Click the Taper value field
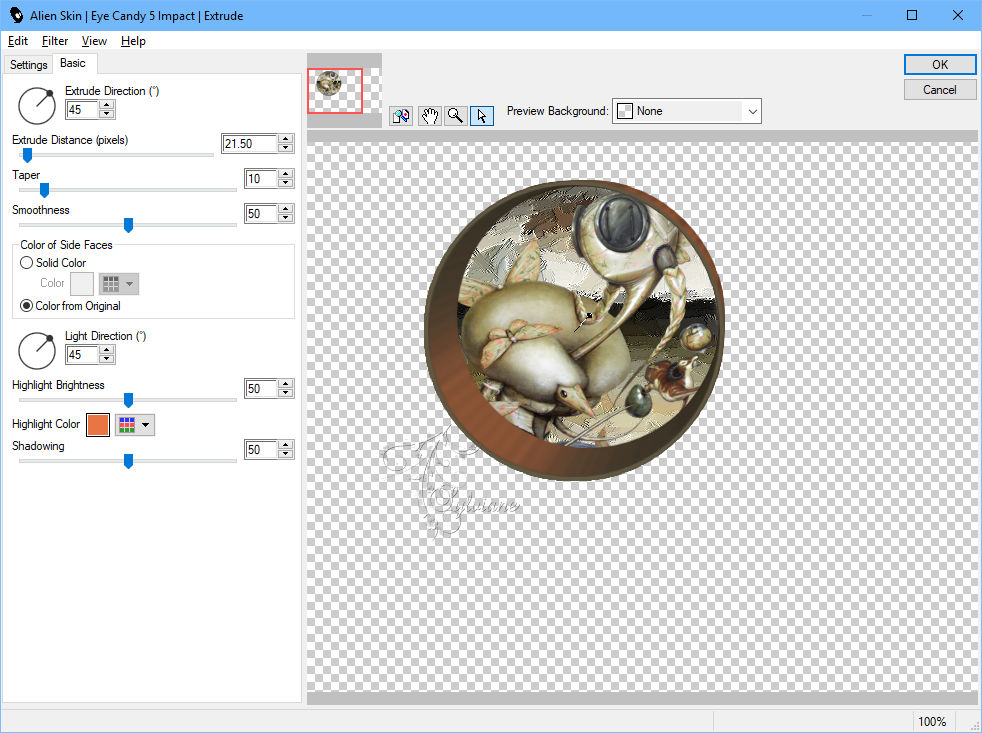 [x=261, y=179]
